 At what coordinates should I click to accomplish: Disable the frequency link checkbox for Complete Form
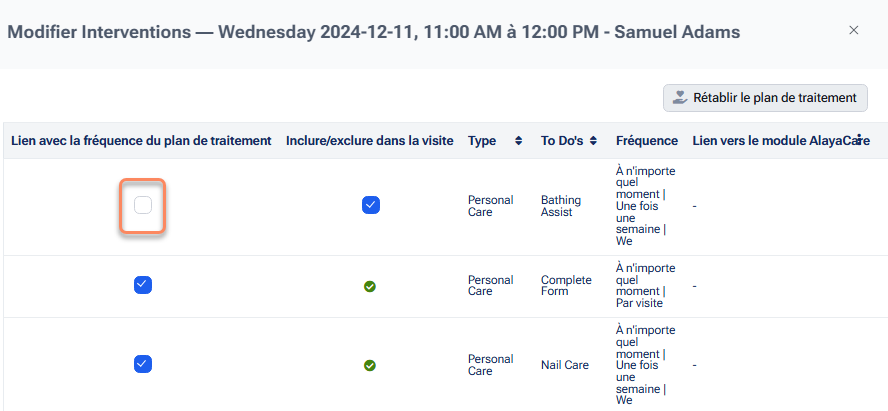142,285
